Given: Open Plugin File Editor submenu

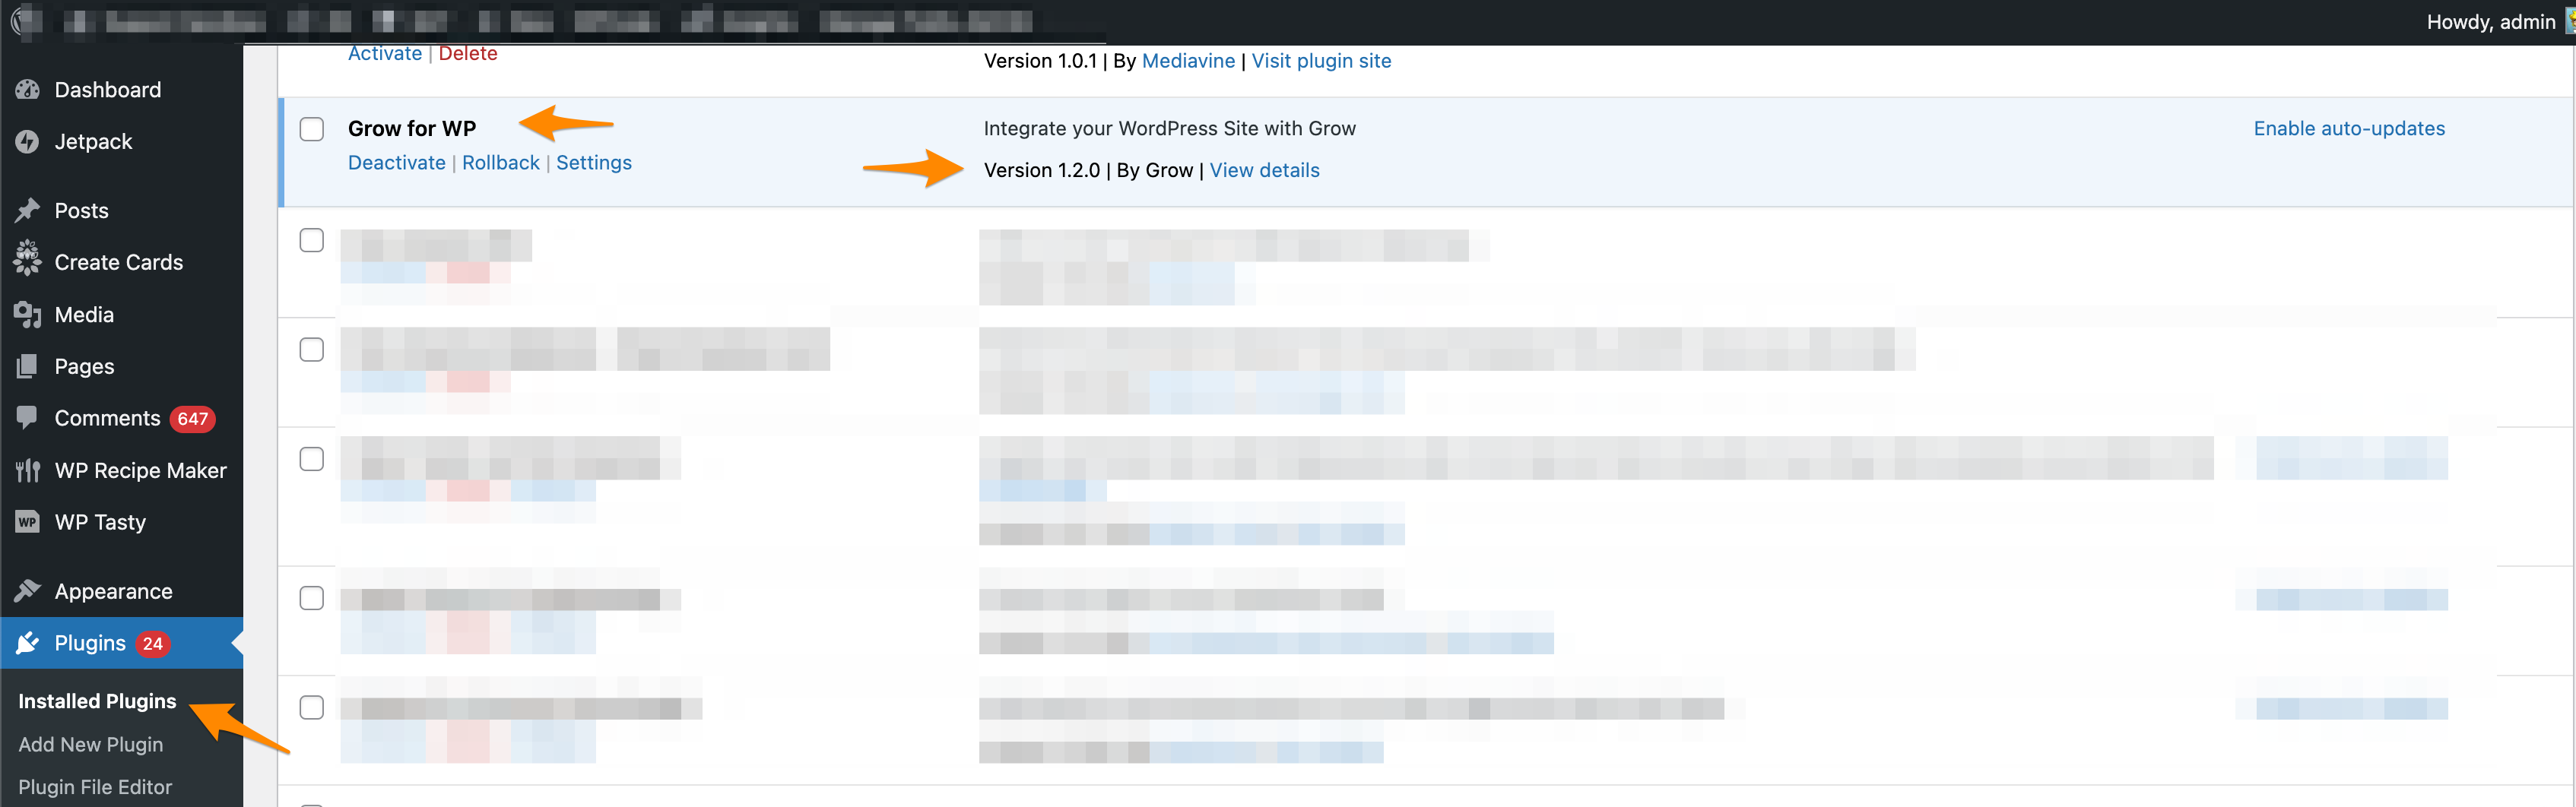Looking at the screenshot, I should [x=95, y=787].
